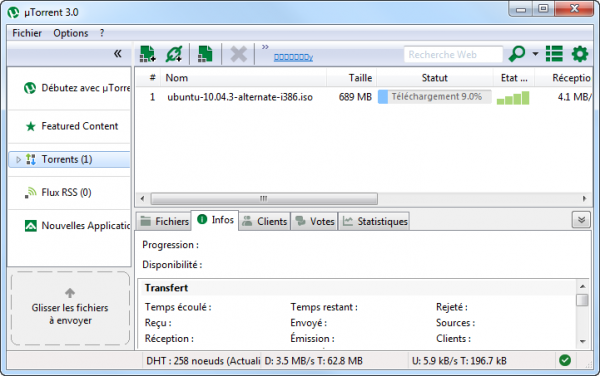Click µTorrent logo in title bar

(13, 13)
